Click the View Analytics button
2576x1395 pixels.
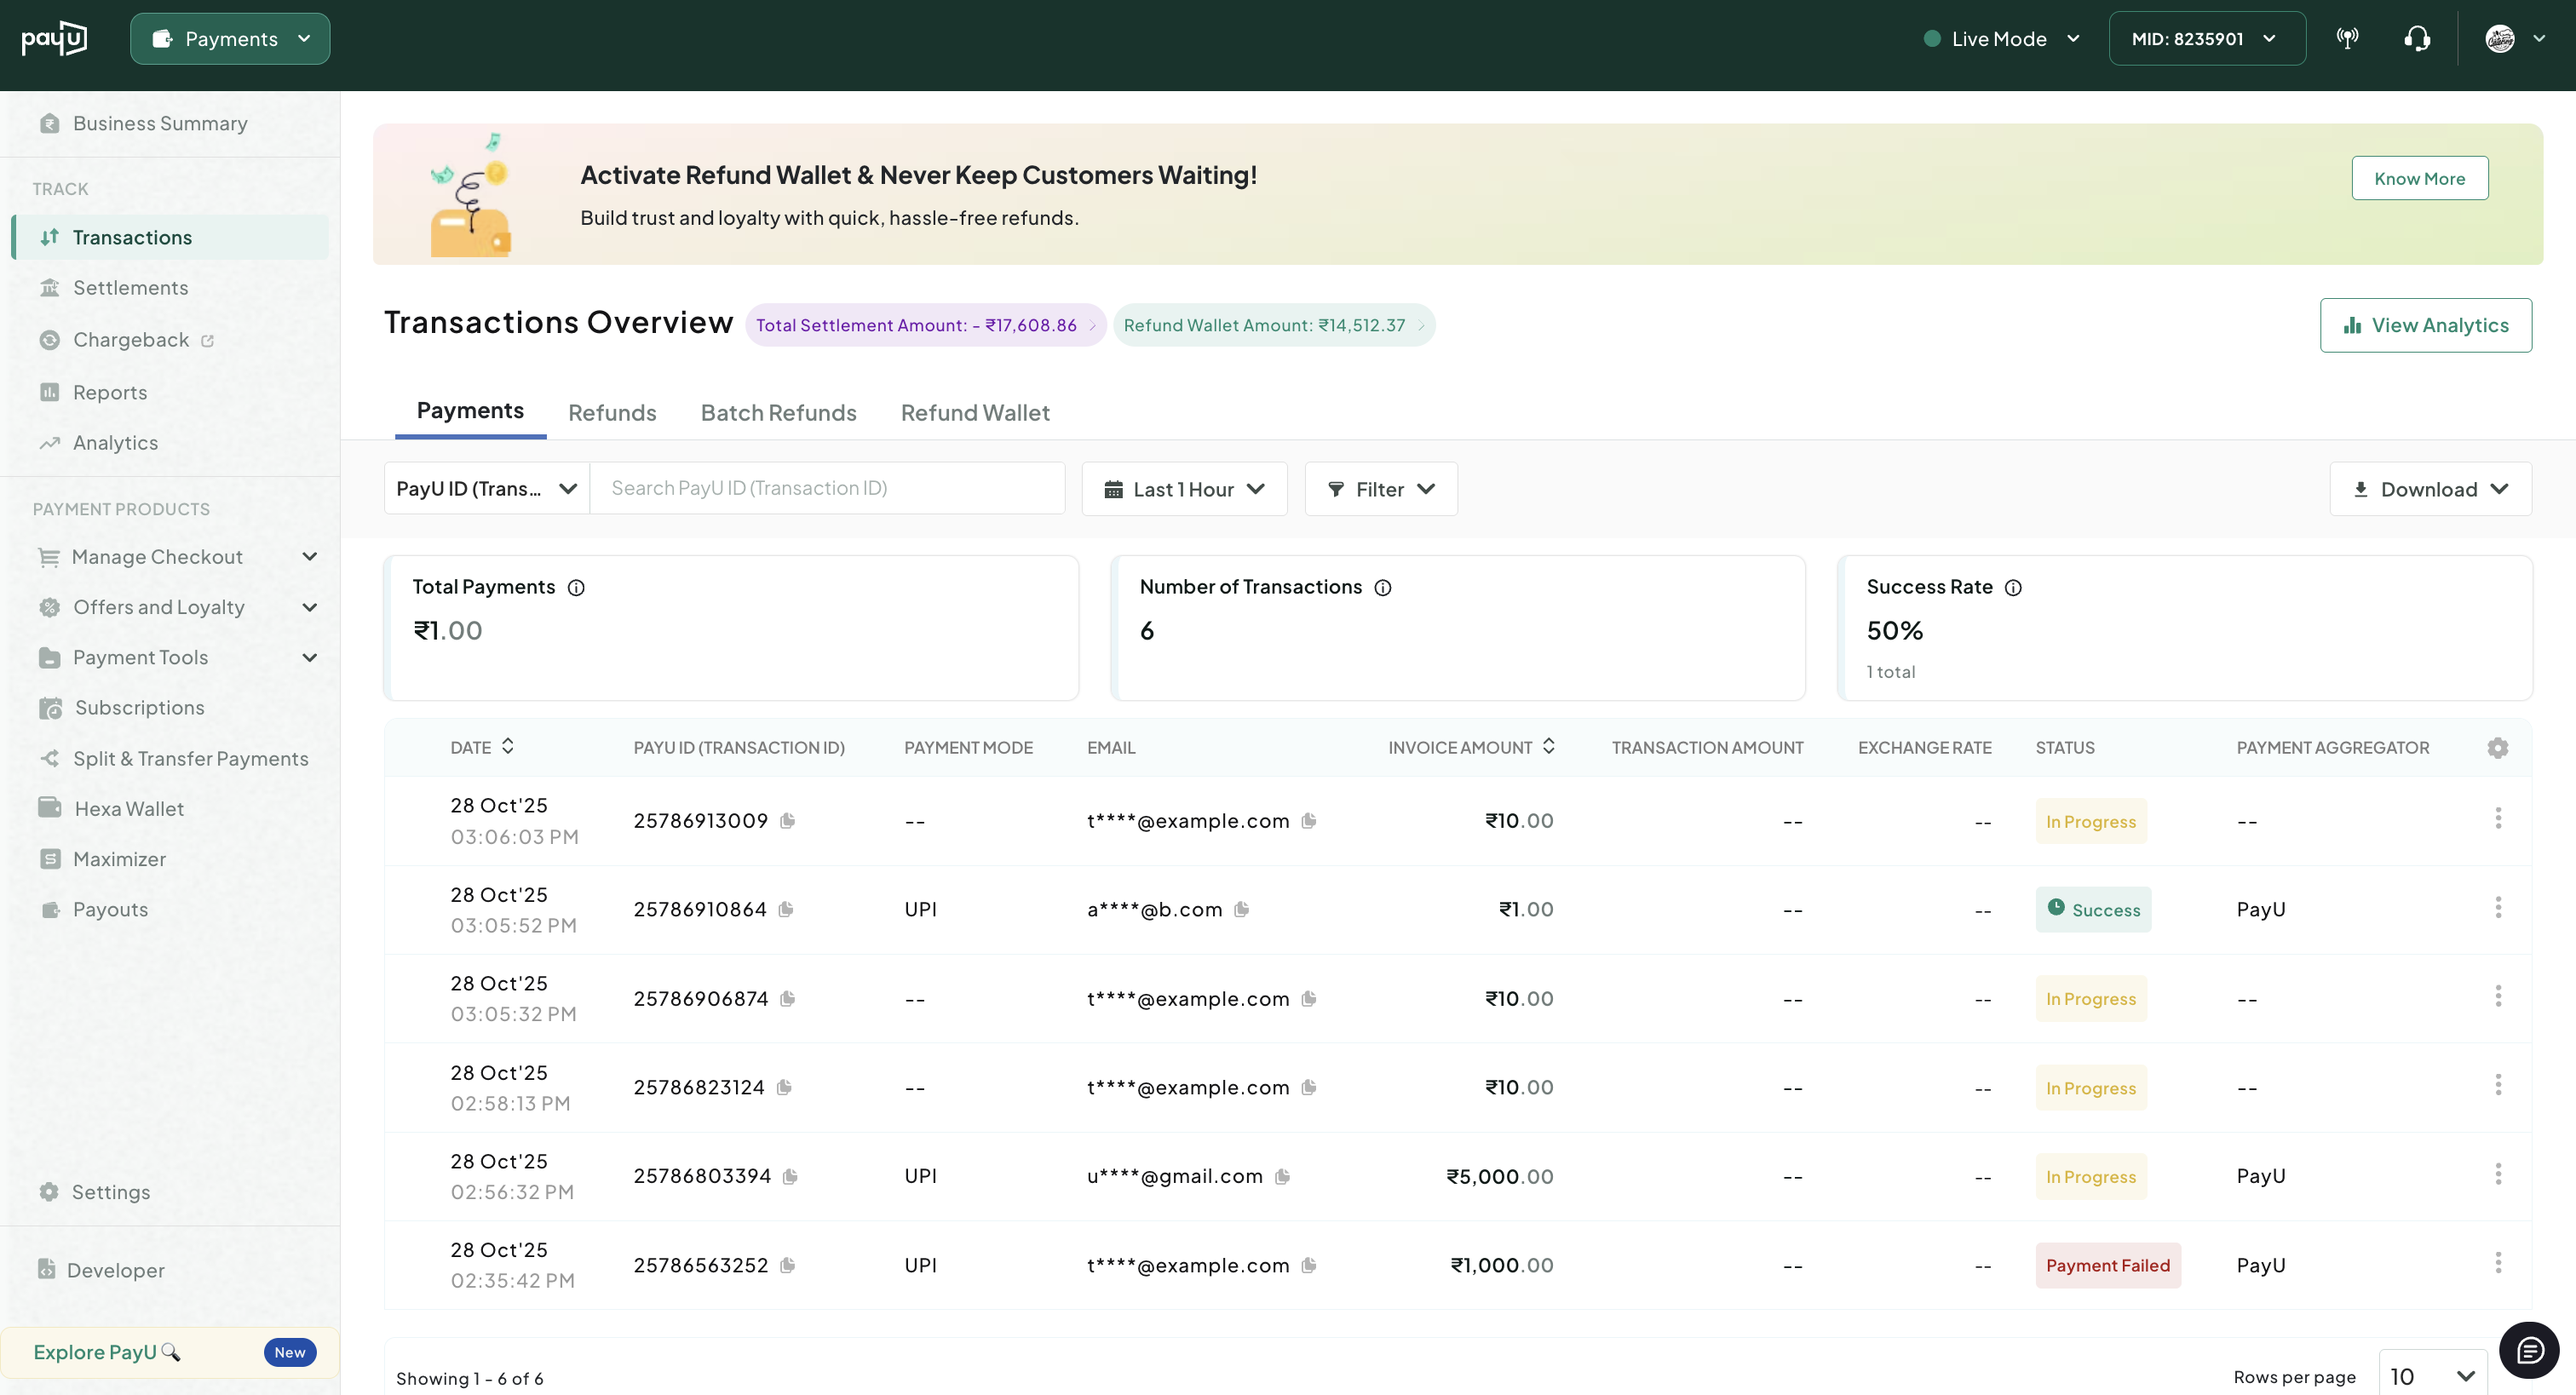click(2425, 325)
